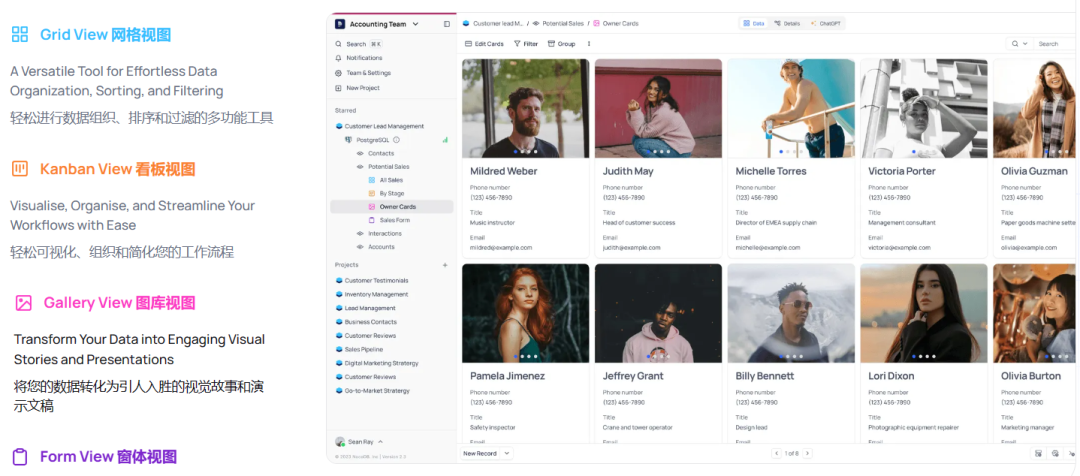
Task: Open the search field selector dropdown
Action: (1019, 43)
